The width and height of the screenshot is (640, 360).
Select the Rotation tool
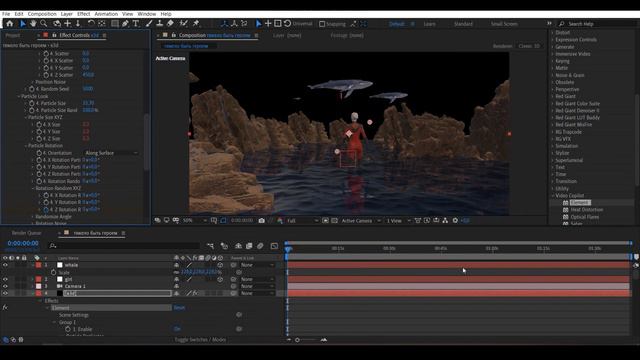tap(91, 24)
